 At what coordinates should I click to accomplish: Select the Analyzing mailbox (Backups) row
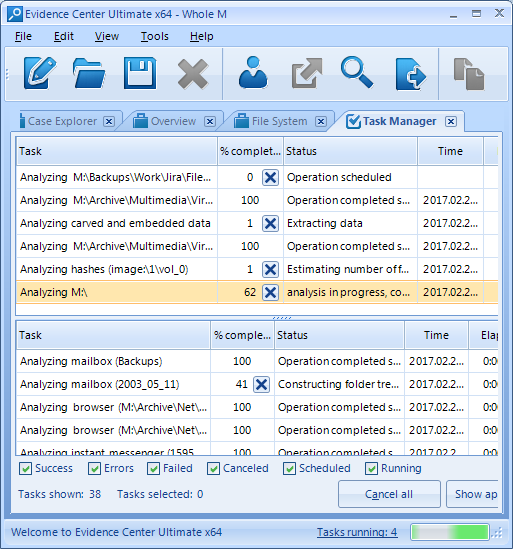point(257,361)
